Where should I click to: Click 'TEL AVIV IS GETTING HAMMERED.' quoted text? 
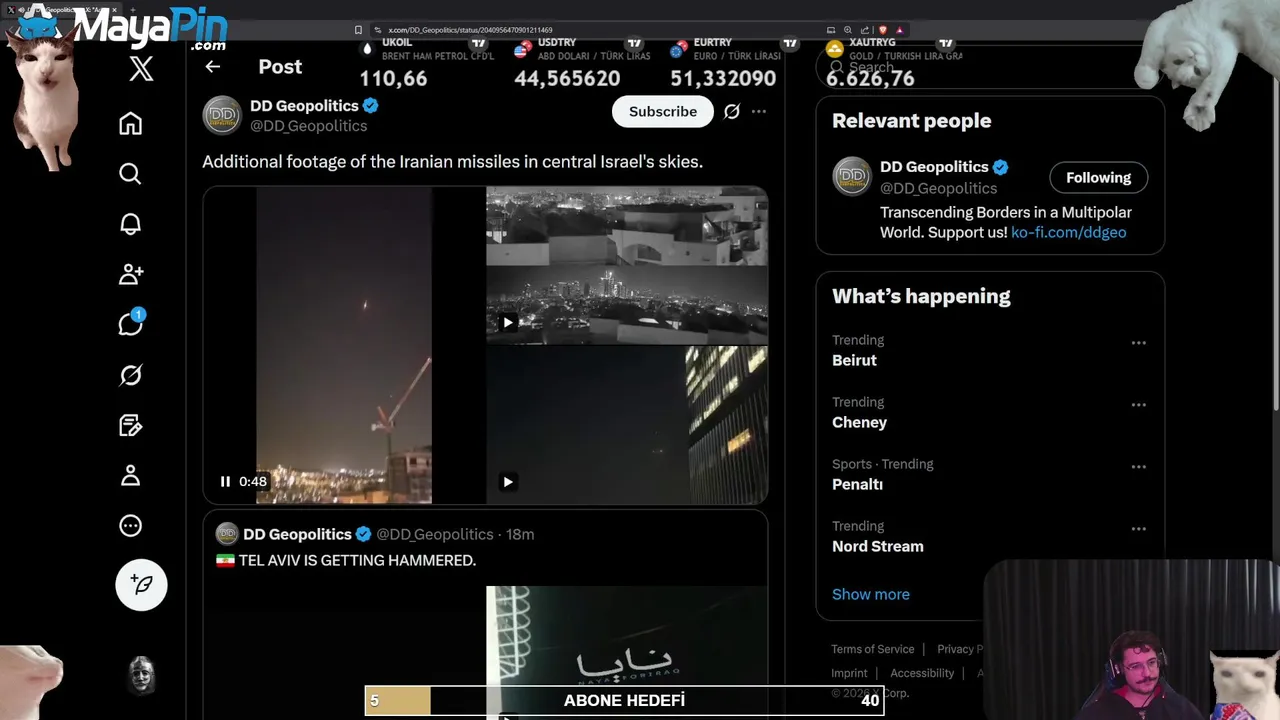point(357,561)
